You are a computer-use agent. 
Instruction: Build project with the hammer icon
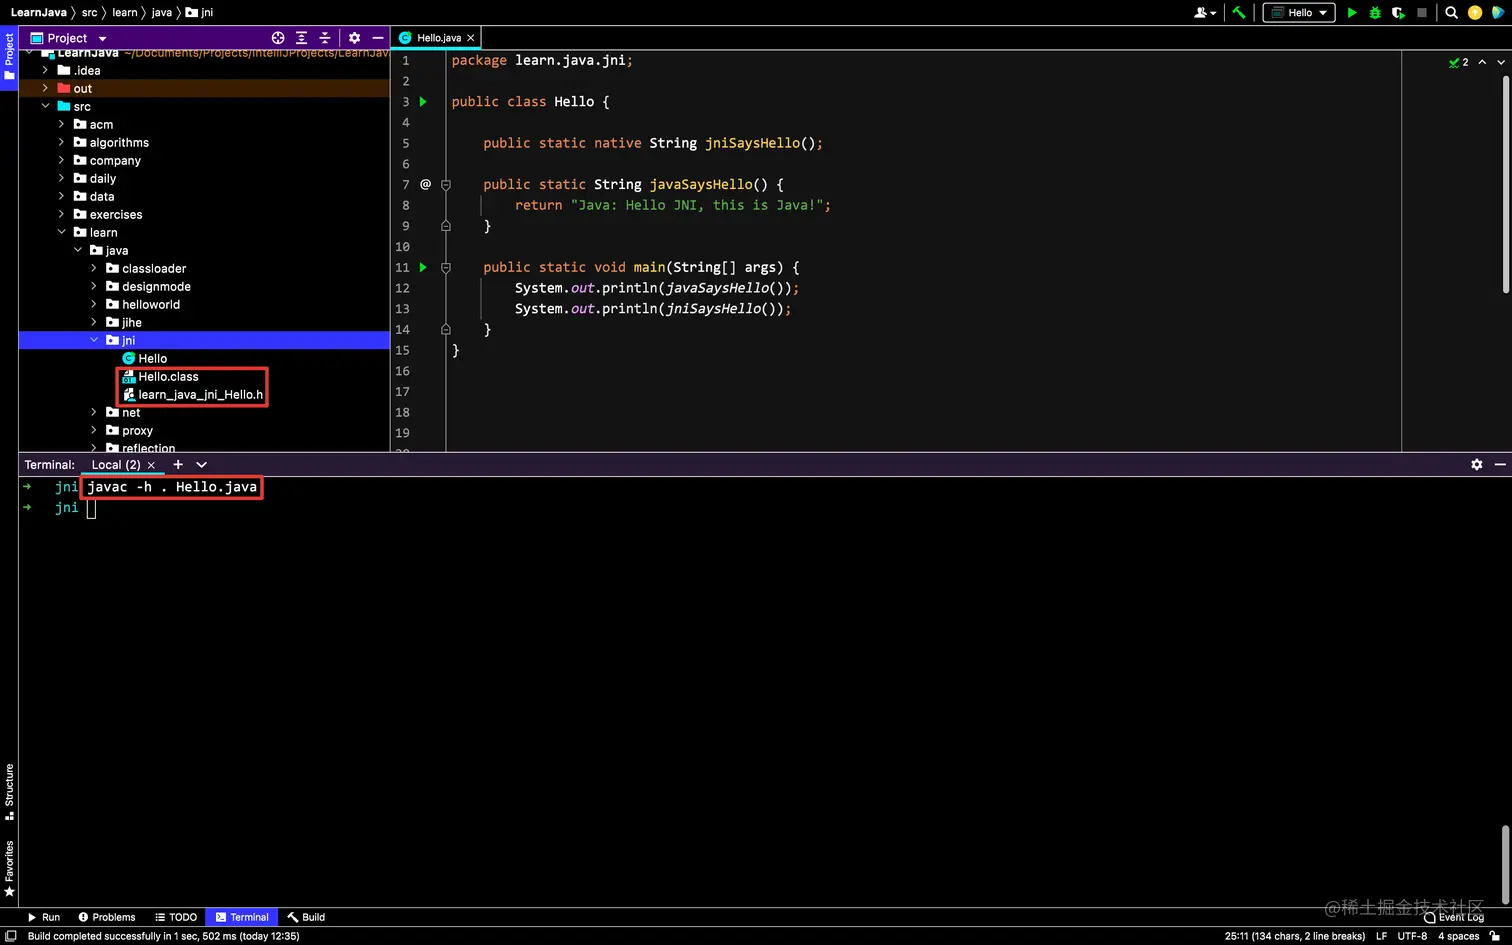point(1239,13)
